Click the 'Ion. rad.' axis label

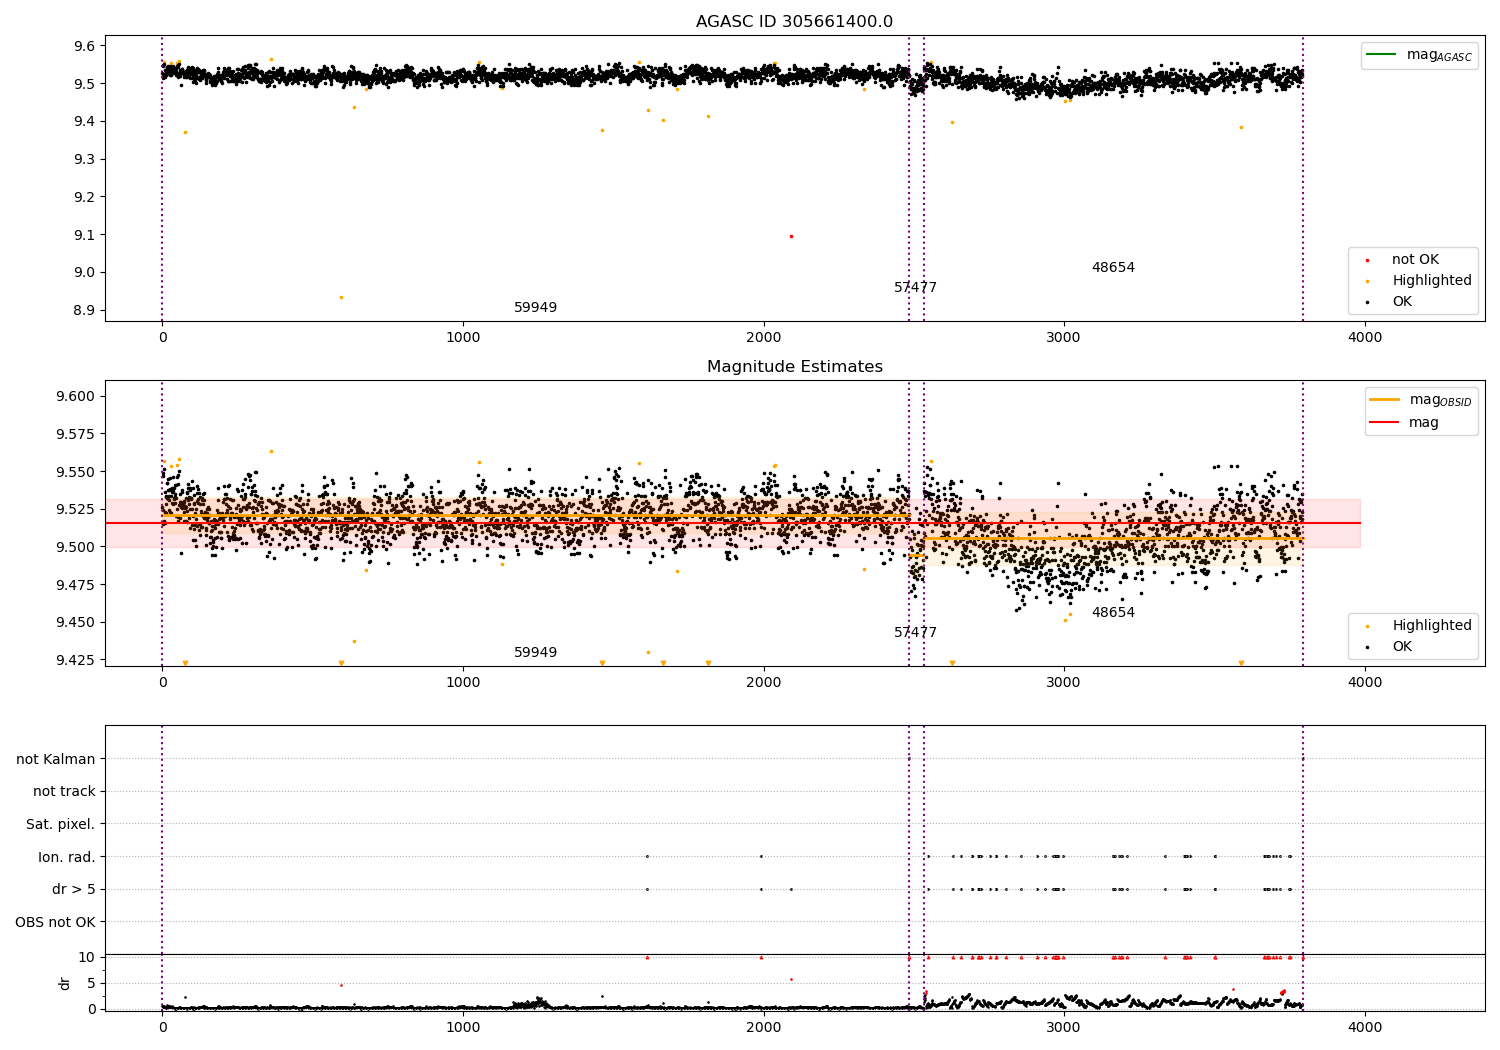point(67,858)
